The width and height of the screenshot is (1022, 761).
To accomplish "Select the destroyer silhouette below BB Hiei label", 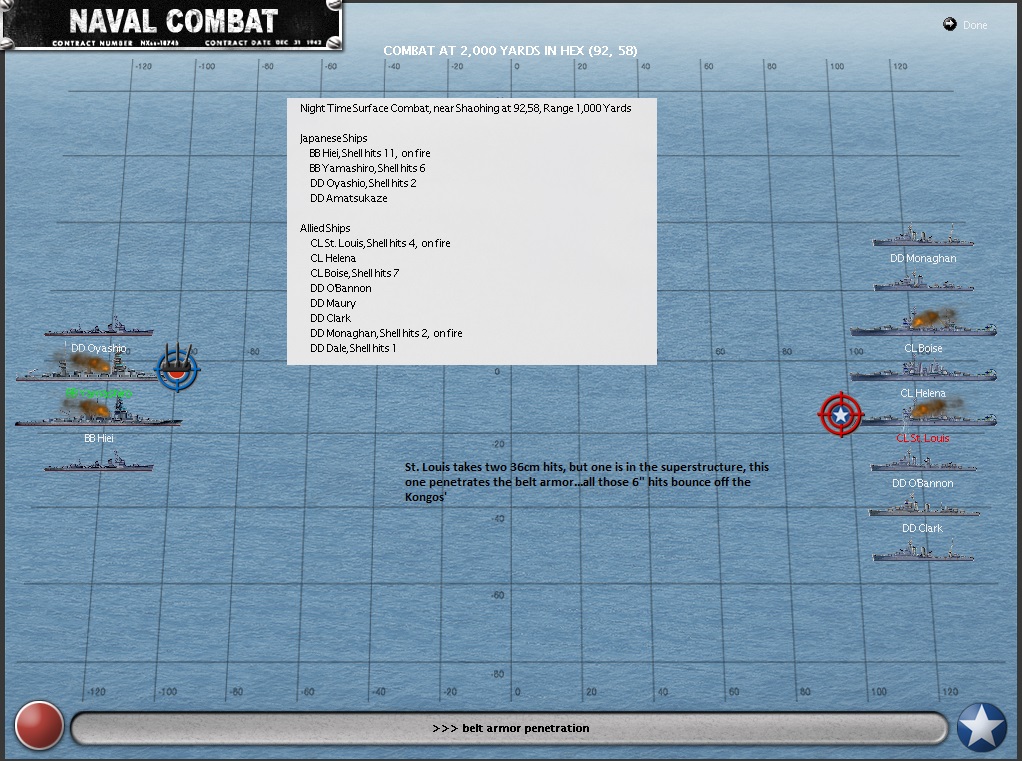I will tap(99, 462).
